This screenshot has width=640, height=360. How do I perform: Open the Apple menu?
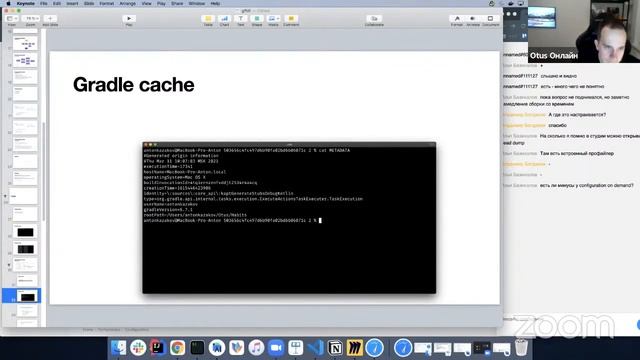(x=8, y=3)
